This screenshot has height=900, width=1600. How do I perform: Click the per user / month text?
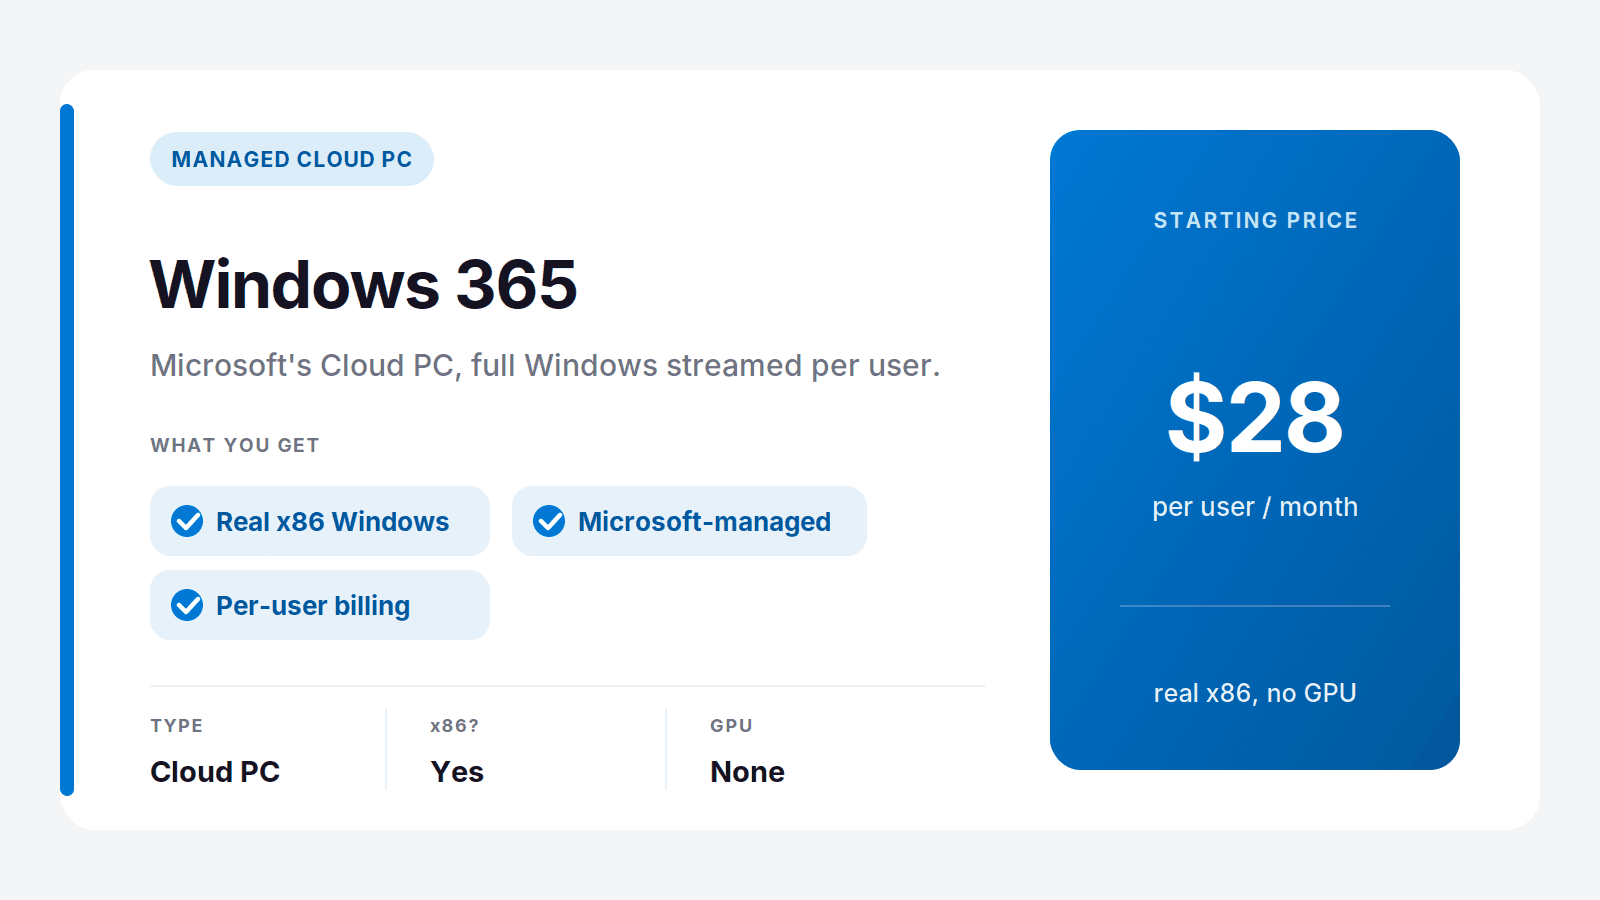(x=1255, y=507)
